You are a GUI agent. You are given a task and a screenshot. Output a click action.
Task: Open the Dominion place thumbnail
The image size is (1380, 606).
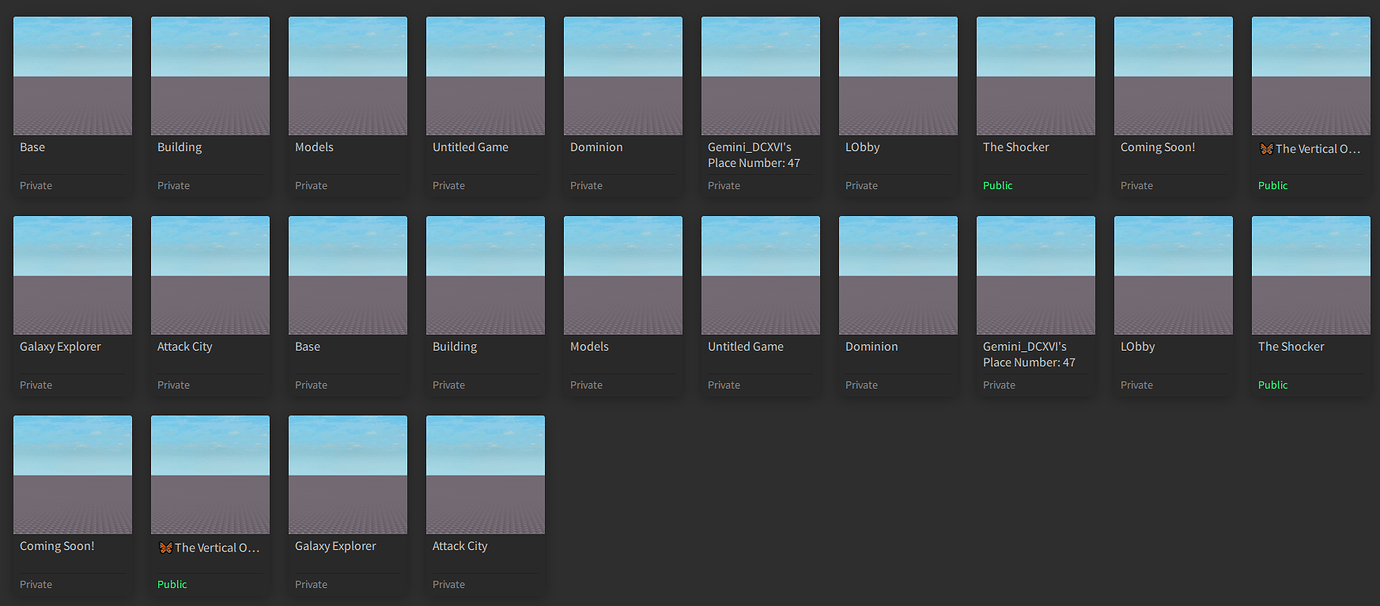(622, 75)
